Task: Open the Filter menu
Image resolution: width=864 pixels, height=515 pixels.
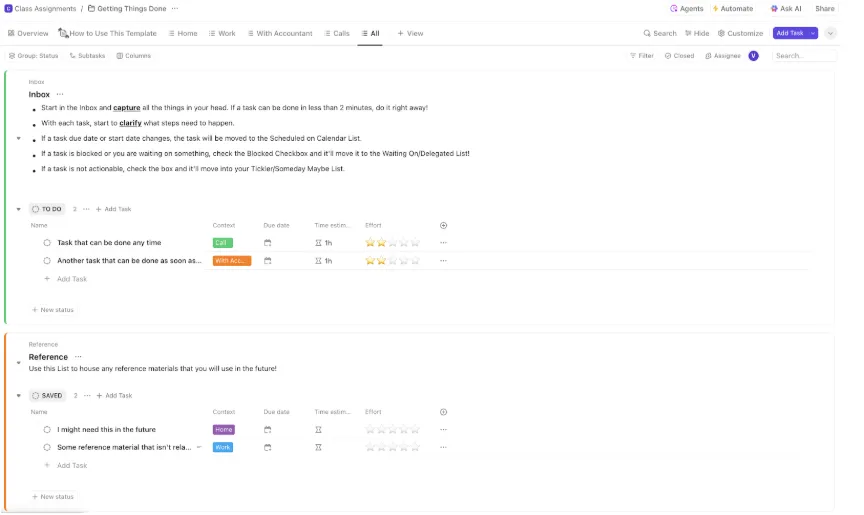Action: 641,56
